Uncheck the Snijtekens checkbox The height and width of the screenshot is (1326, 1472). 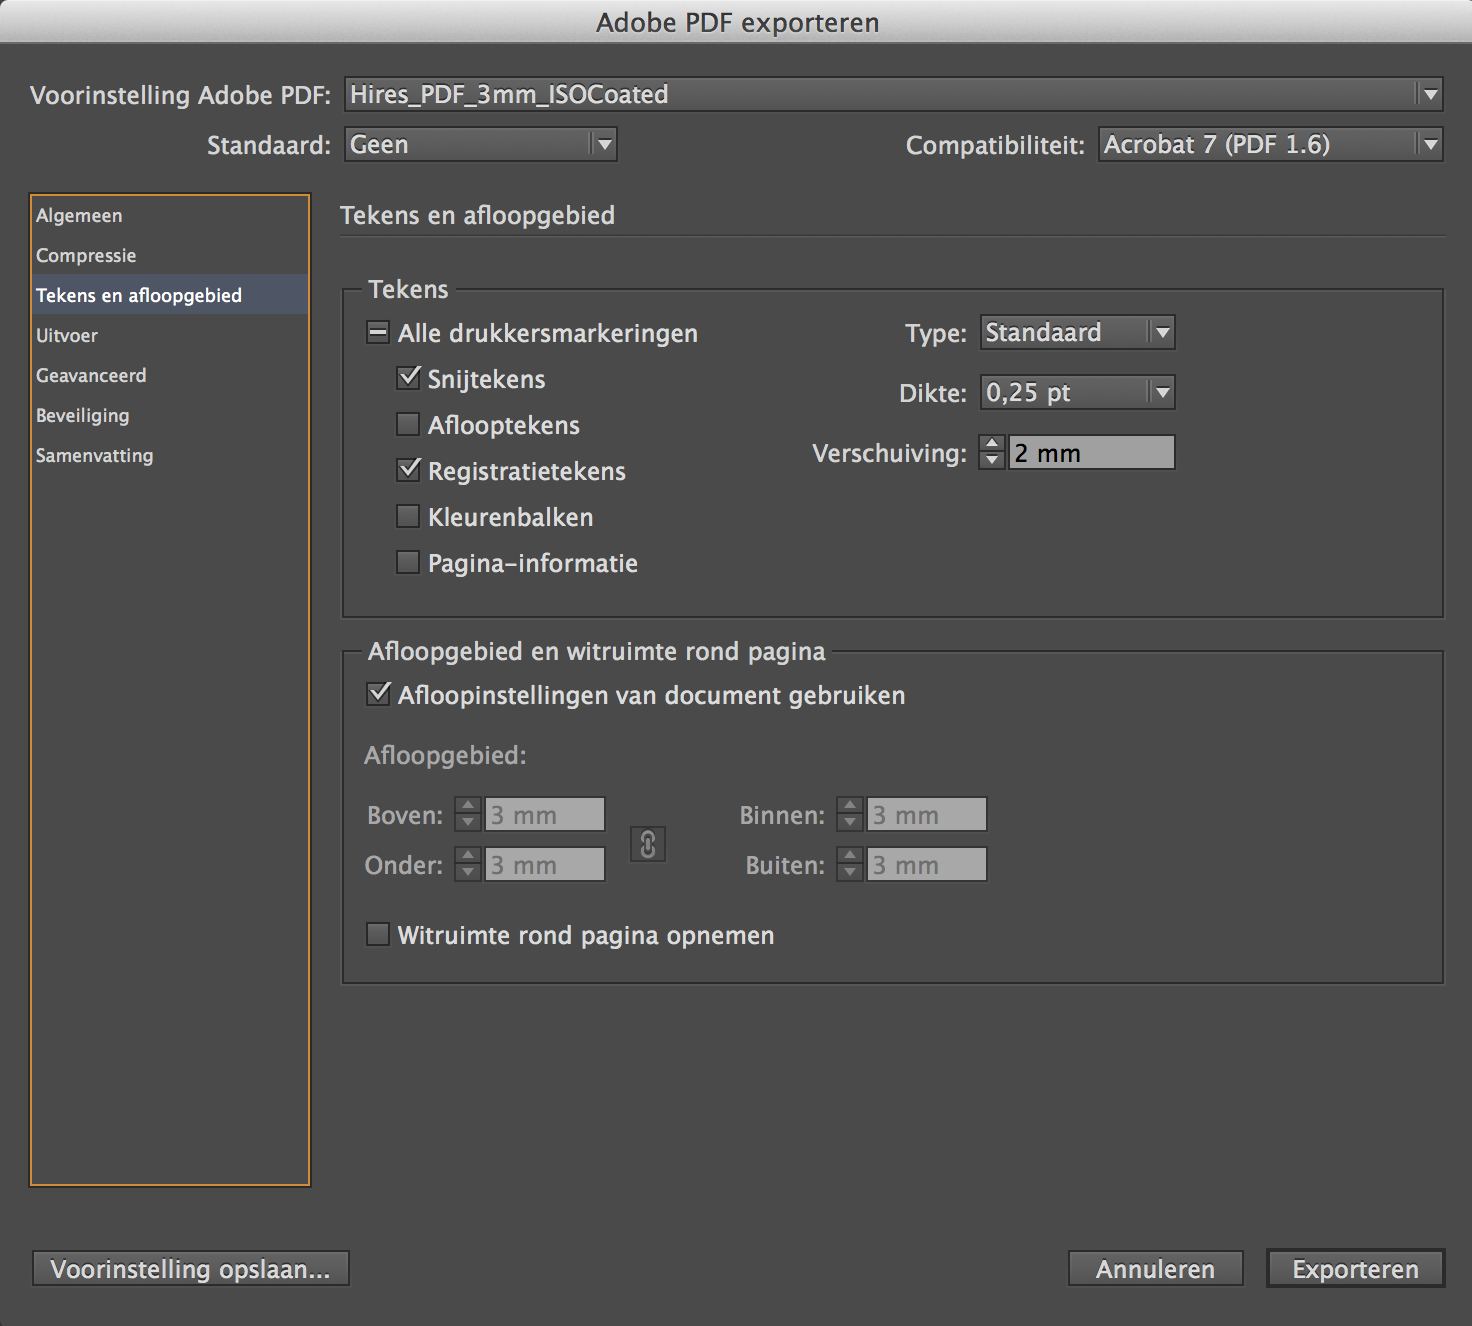408,378
